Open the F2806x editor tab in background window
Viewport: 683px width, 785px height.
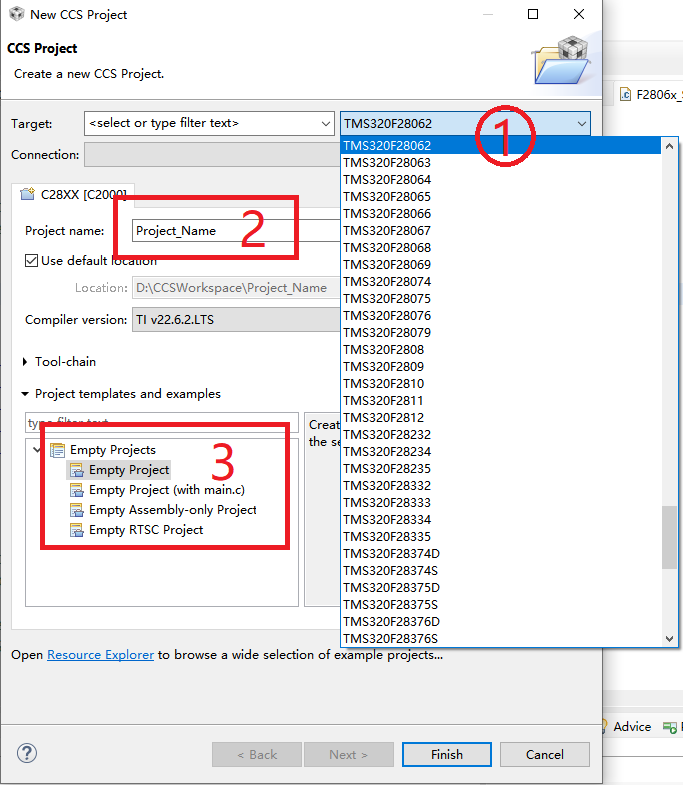tap(651, 94)
